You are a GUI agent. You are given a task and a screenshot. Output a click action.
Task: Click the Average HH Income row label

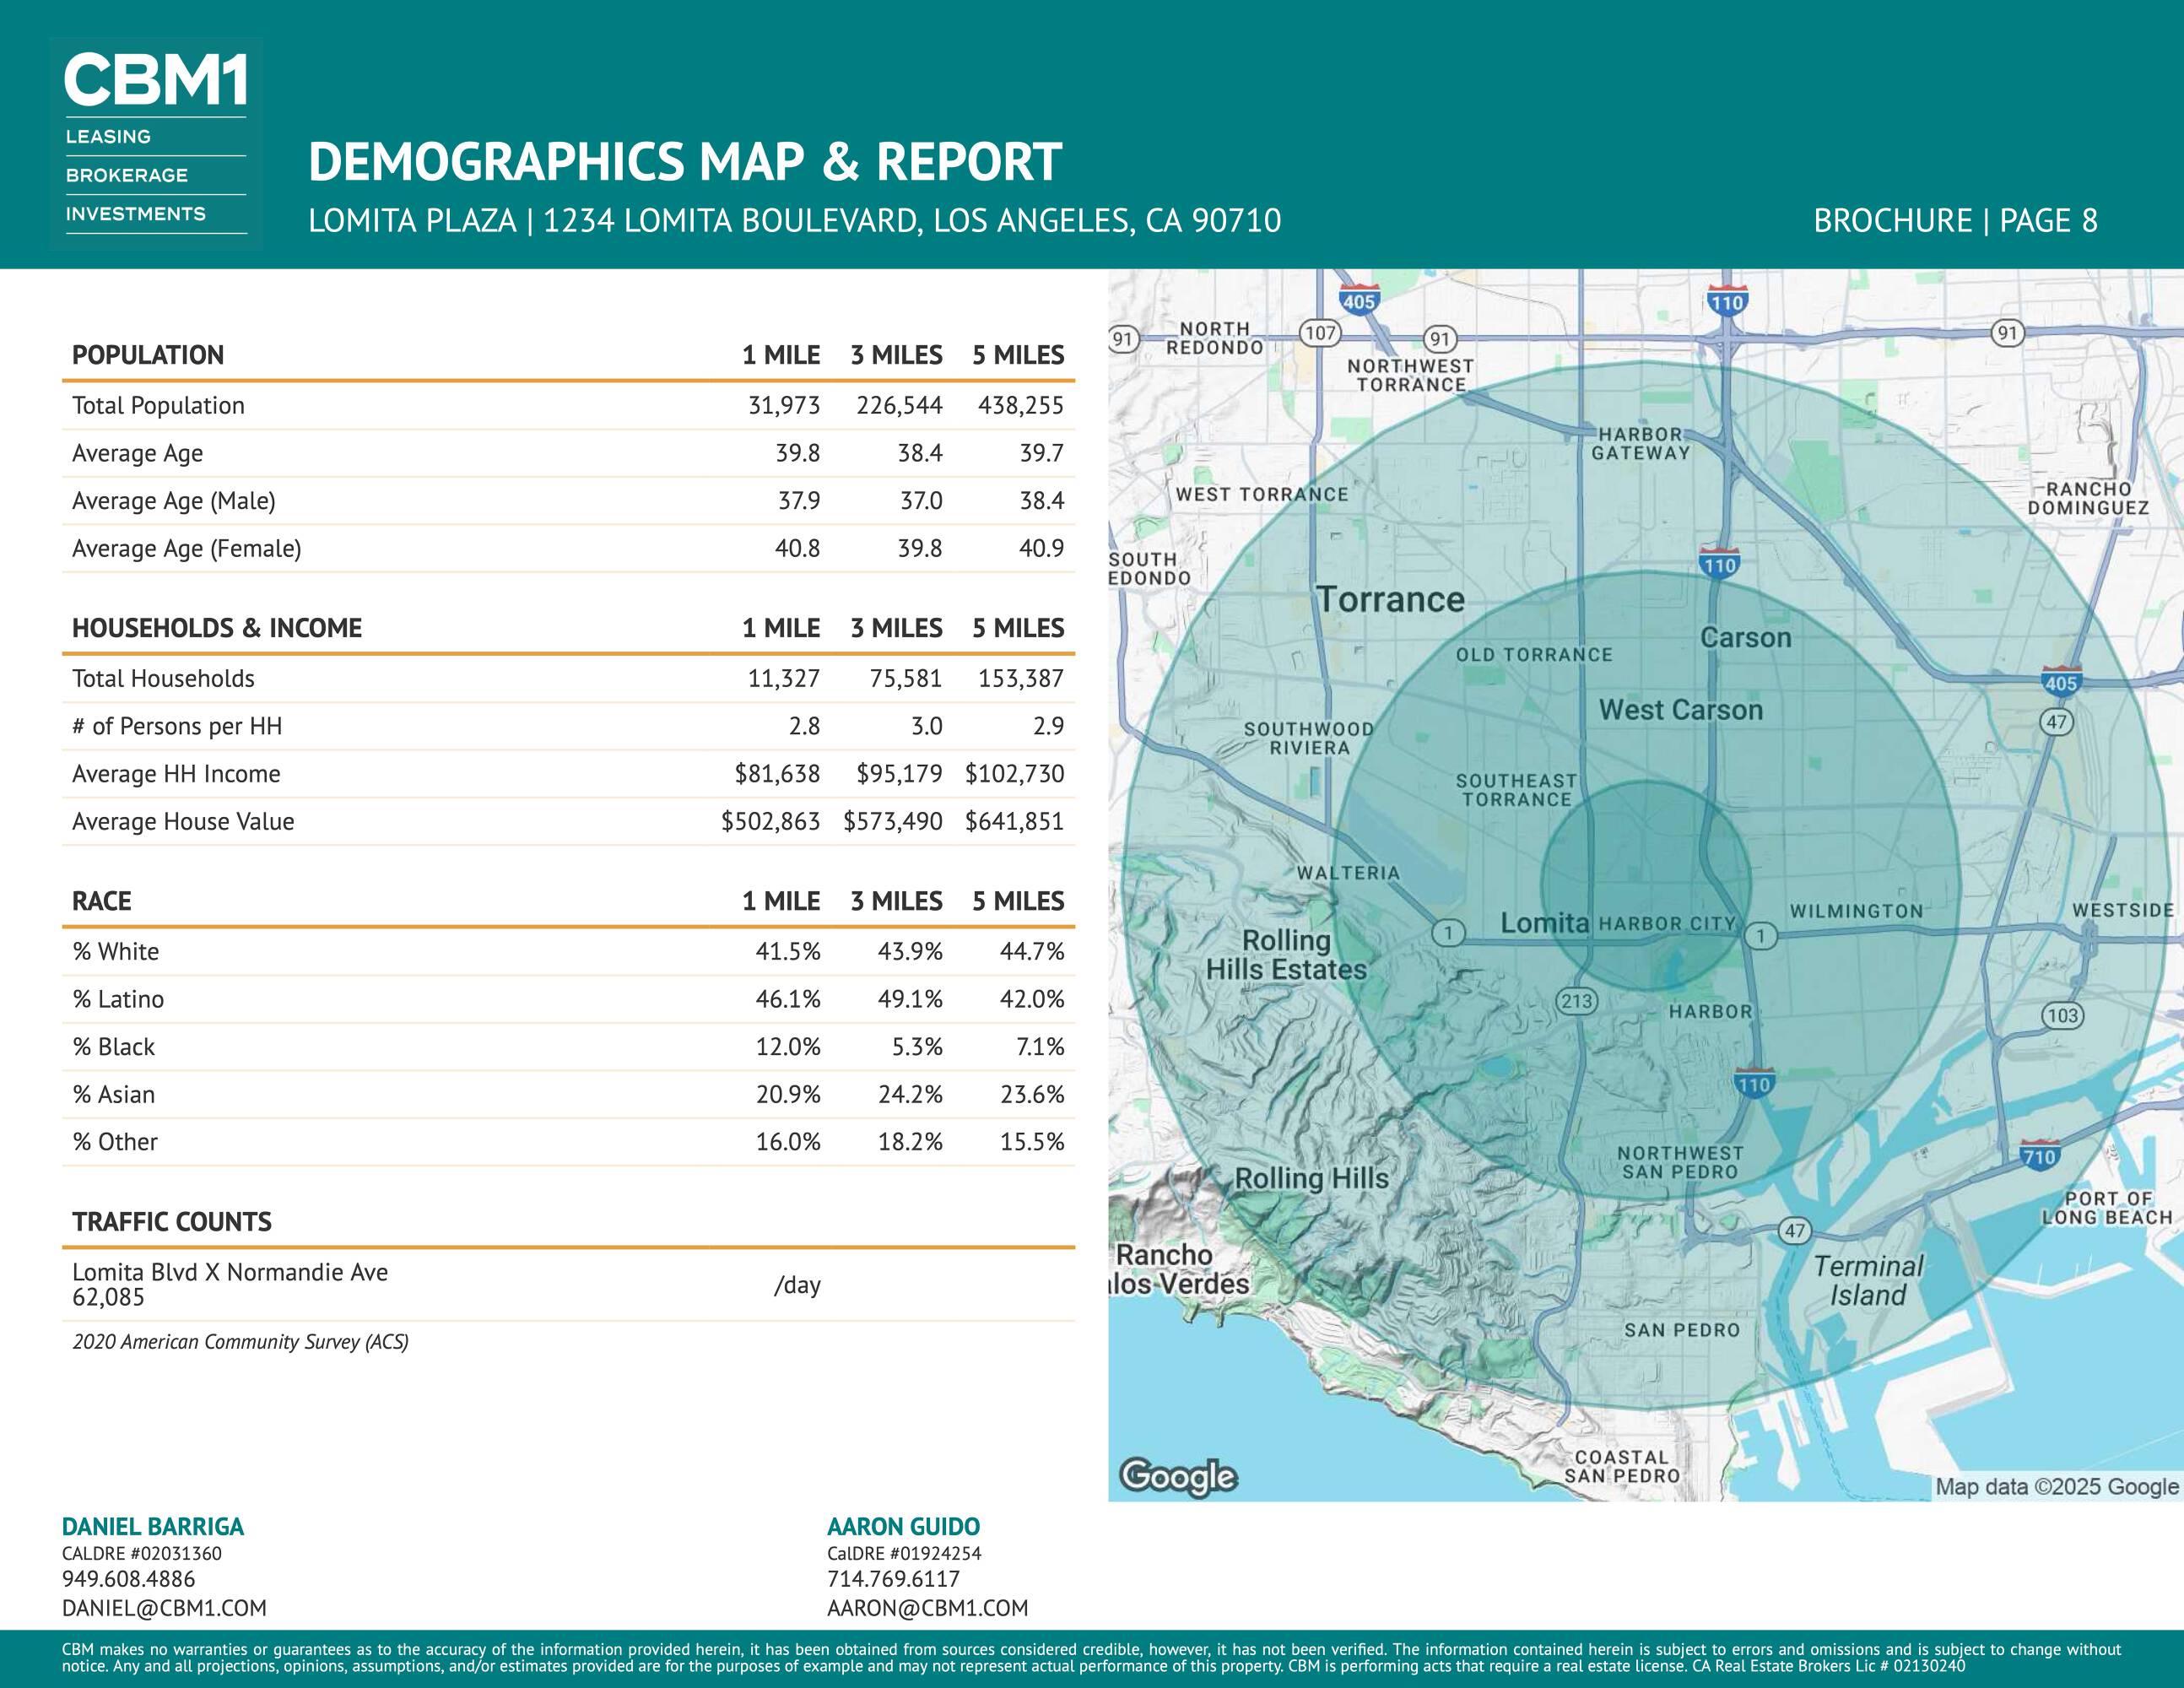click(176, 774)
